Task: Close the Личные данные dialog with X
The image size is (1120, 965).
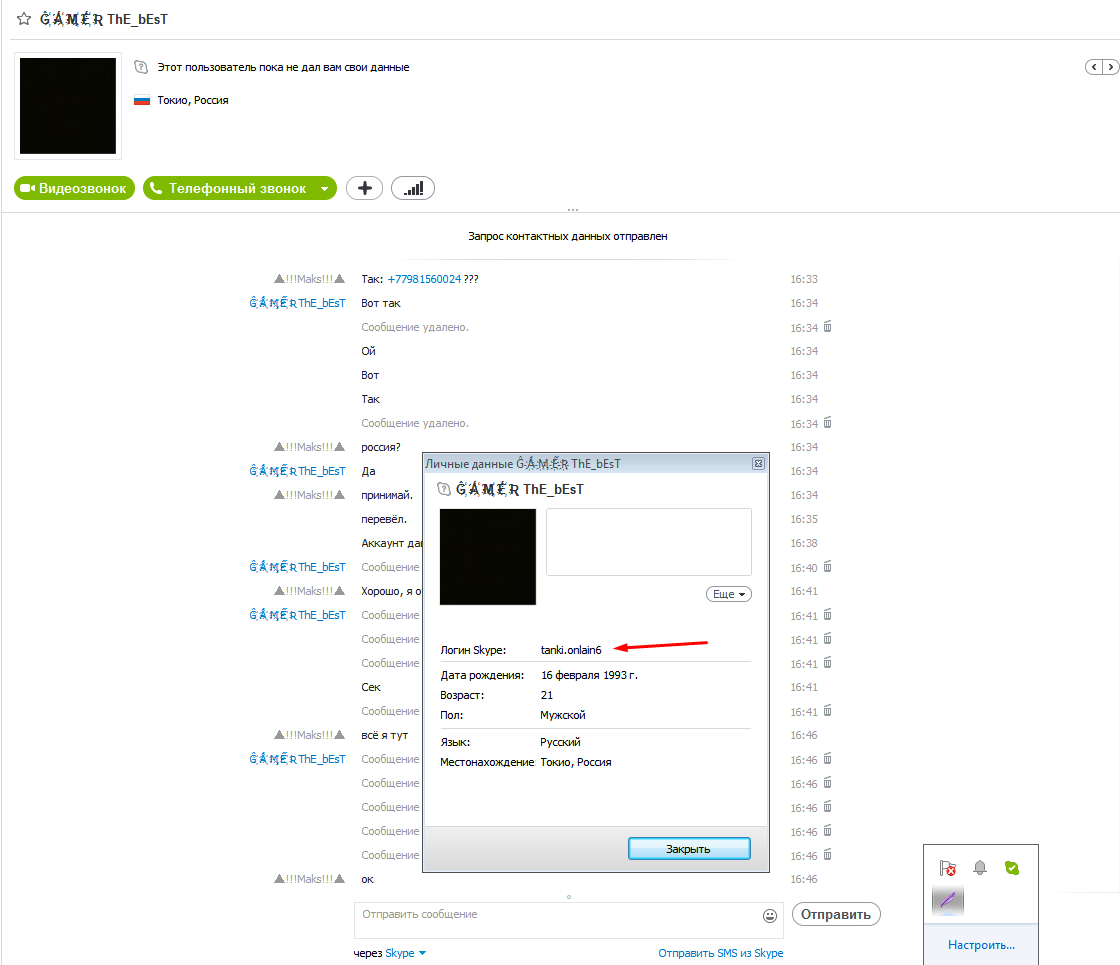Action: [759, 464]
